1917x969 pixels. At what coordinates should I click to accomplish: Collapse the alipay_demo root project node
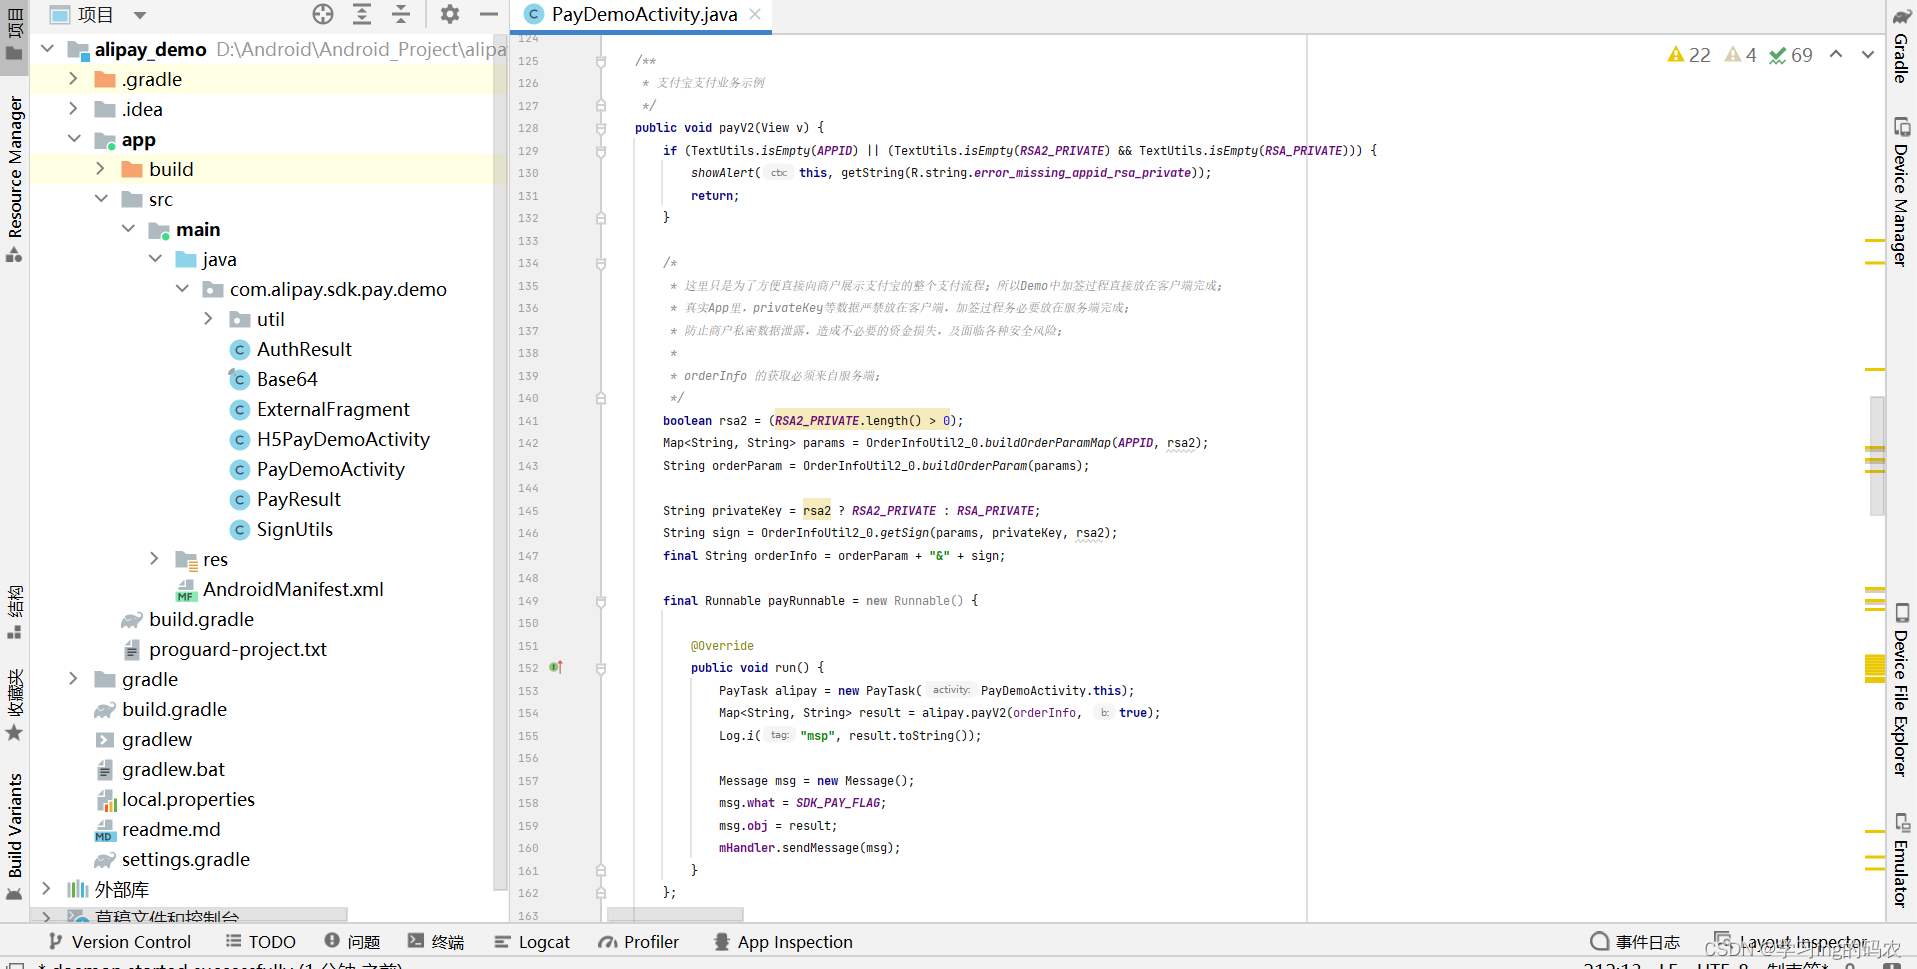(x=47, y=48)
